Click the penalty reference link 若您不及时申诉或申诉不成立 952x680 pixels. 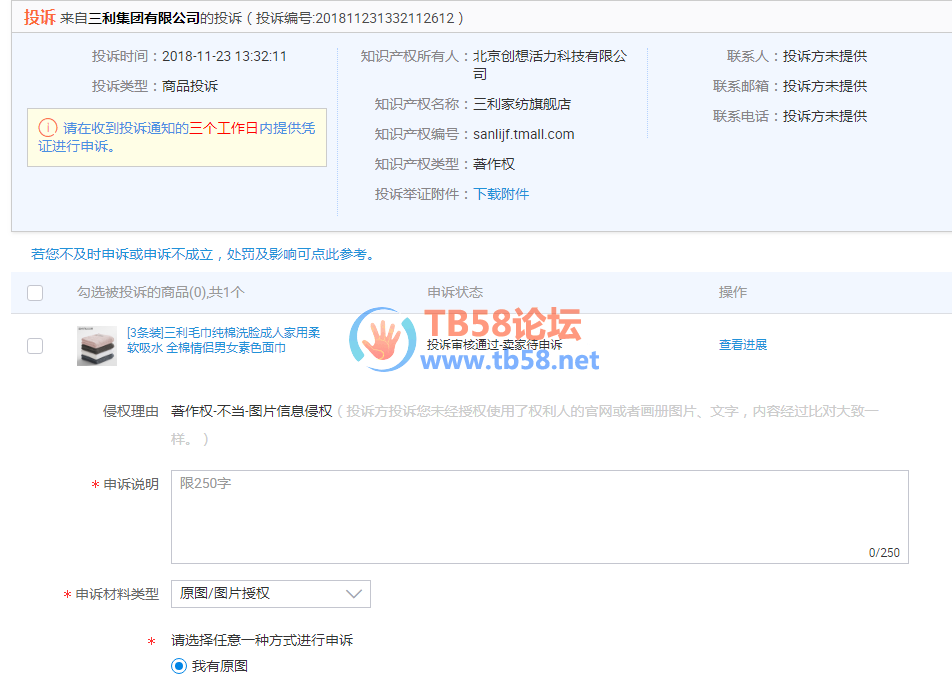click(203, 254)
